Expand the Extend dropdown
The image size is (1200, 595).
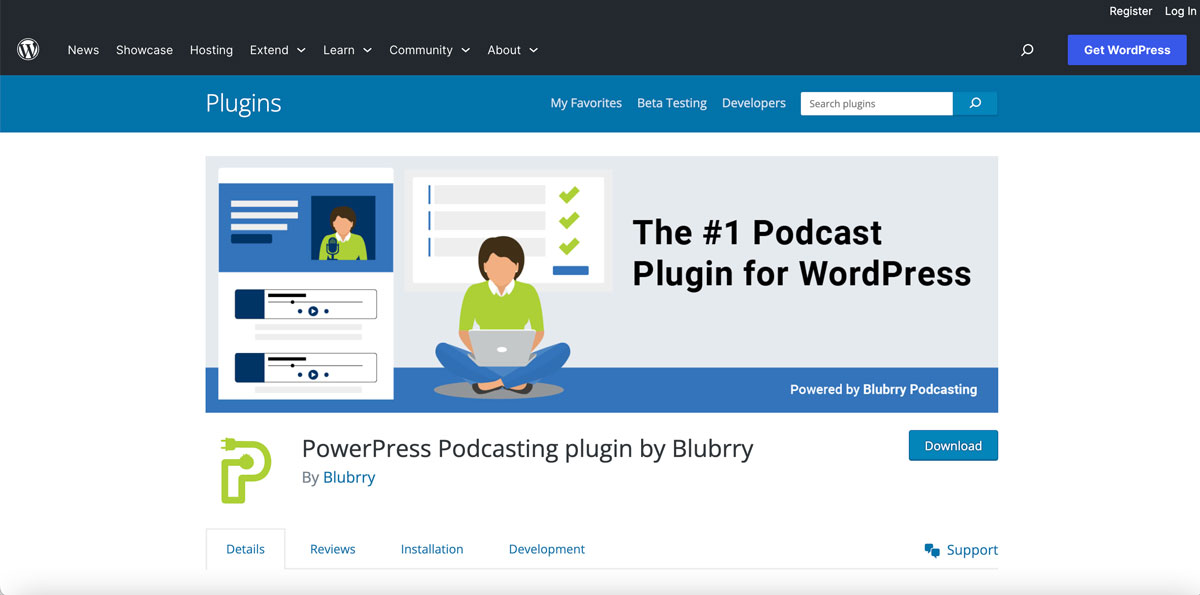(x=277, y=49)
